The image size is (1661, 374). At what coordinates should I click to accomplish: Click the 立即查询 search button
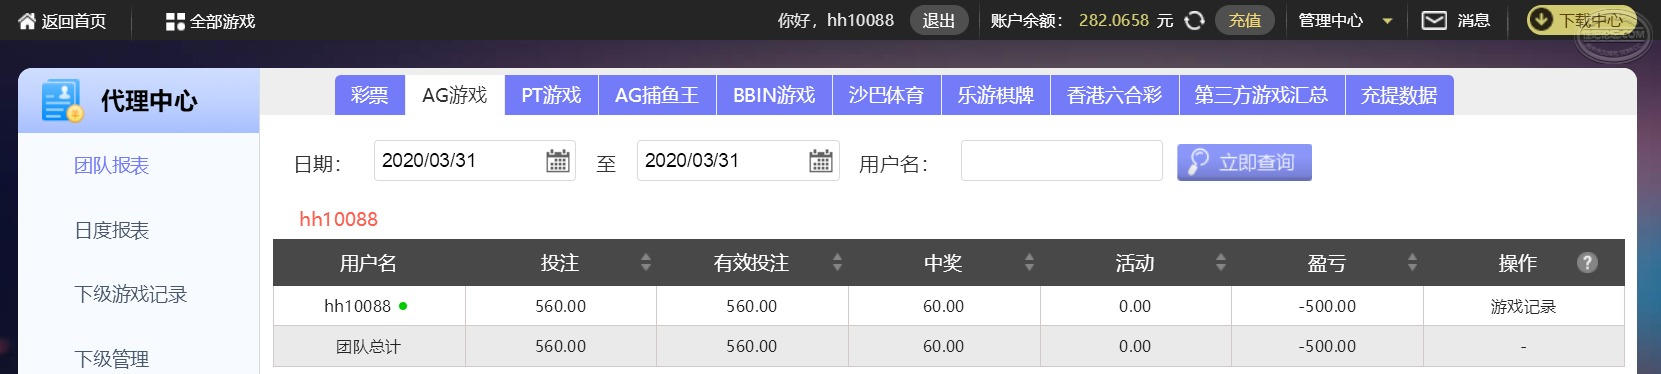click(x=1244, y=162)
